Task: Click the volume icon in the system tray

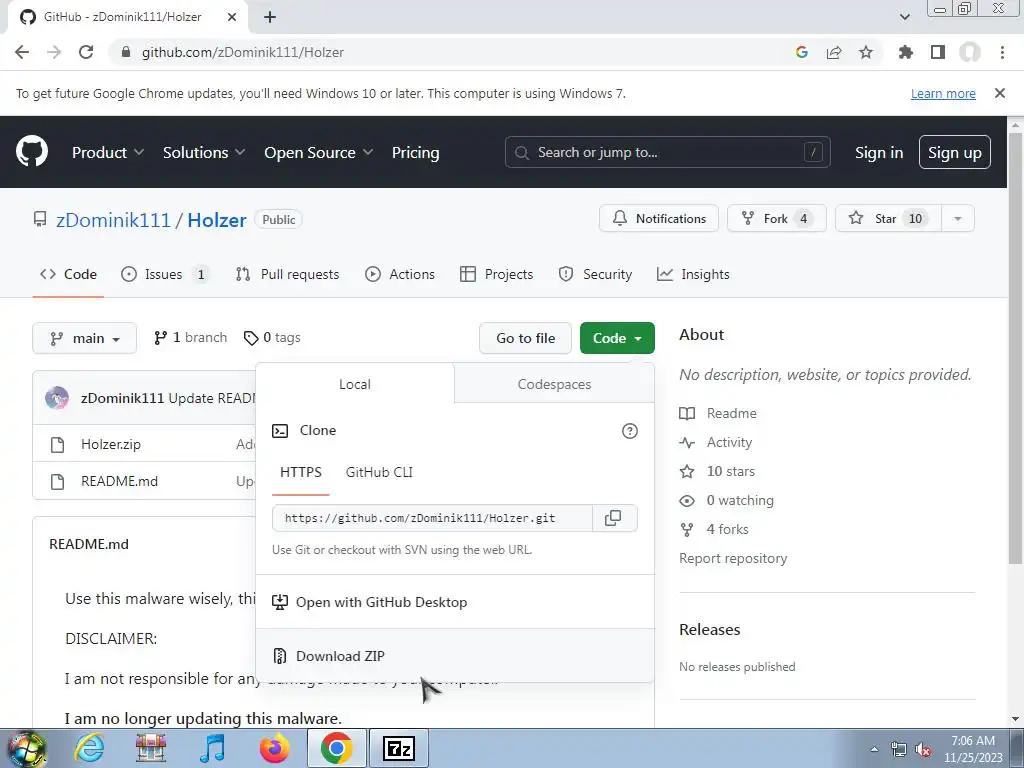Action: point(923,750)
